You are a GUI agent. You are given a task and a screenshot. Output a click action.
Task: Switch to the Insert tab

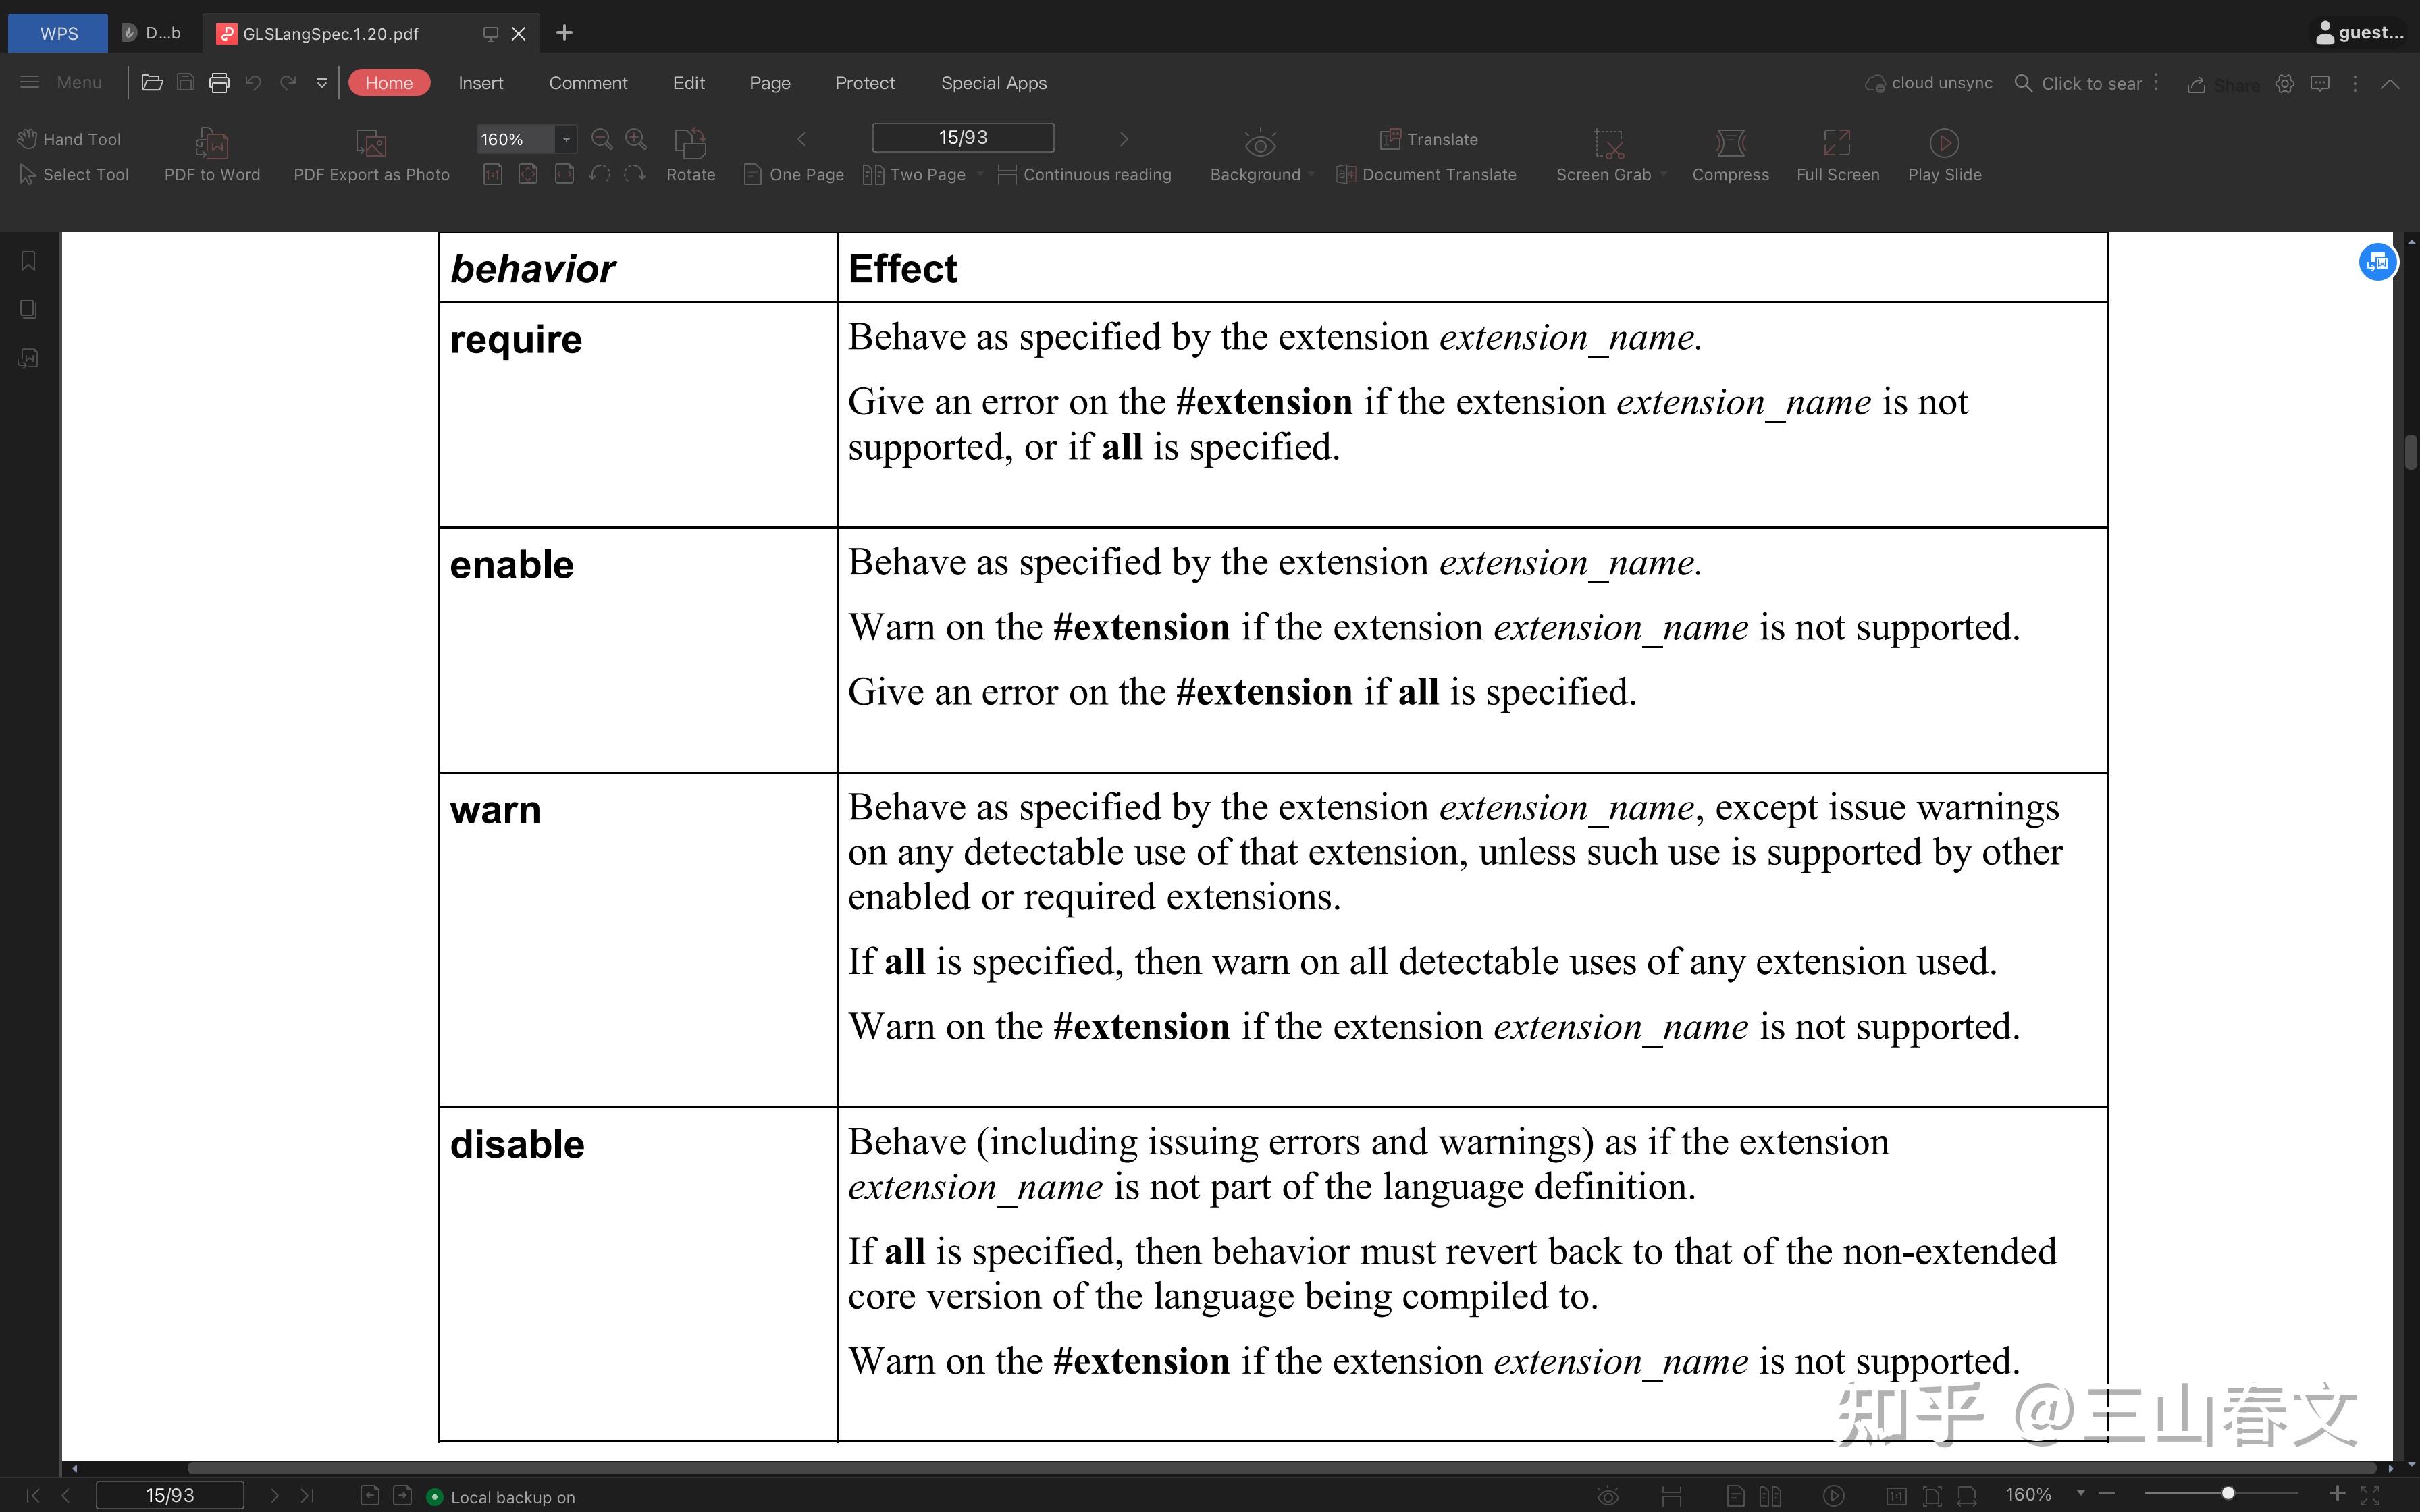(481, 82)
